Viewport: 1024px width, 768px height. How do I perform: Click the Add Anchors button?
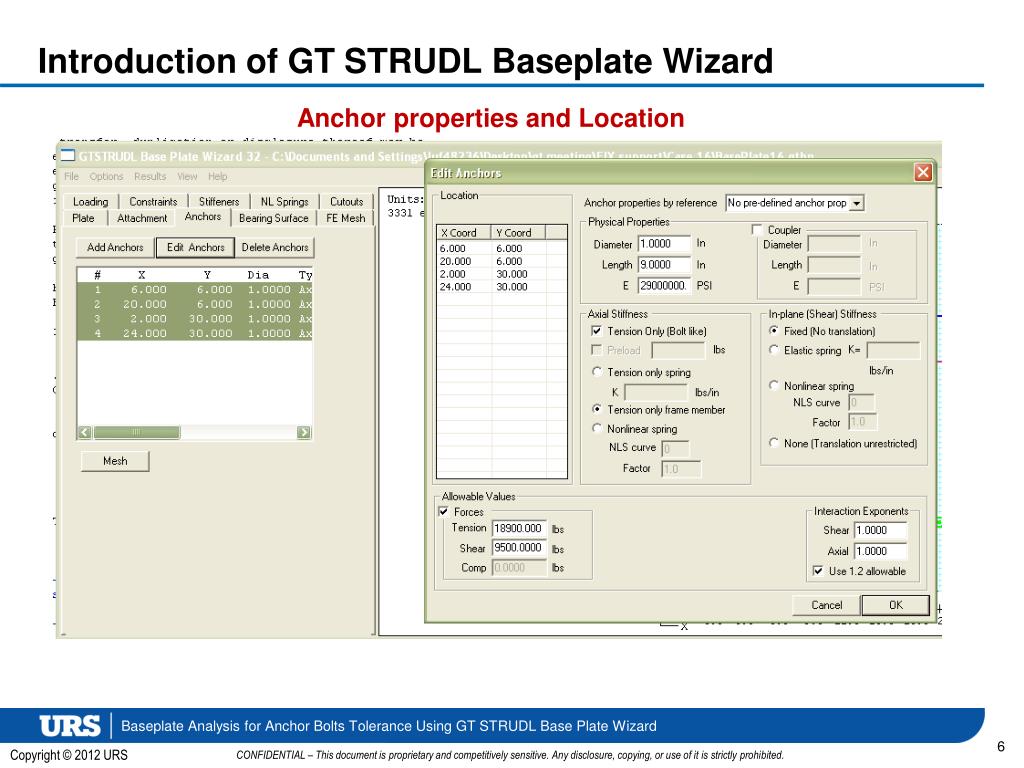tap(115, 248)
